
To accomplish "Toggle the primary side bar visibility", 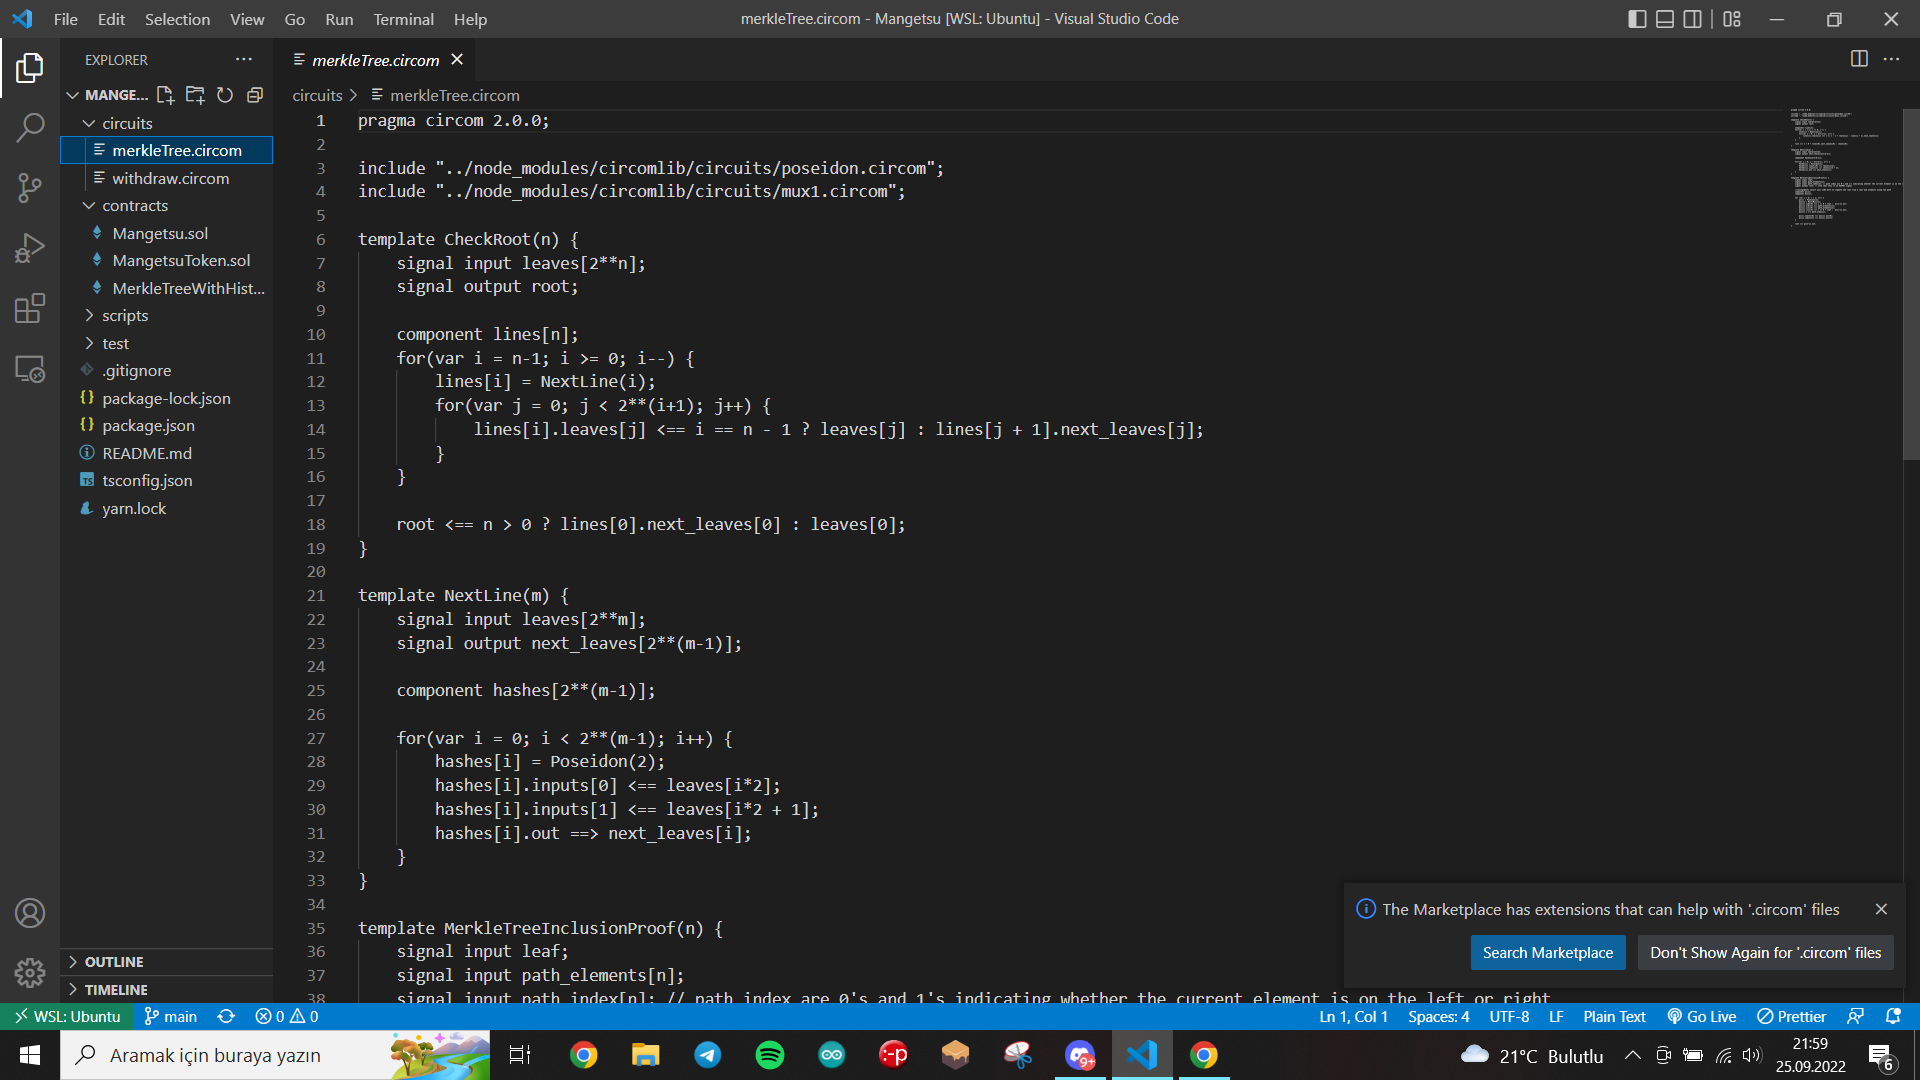I will tap(1637, 19).
